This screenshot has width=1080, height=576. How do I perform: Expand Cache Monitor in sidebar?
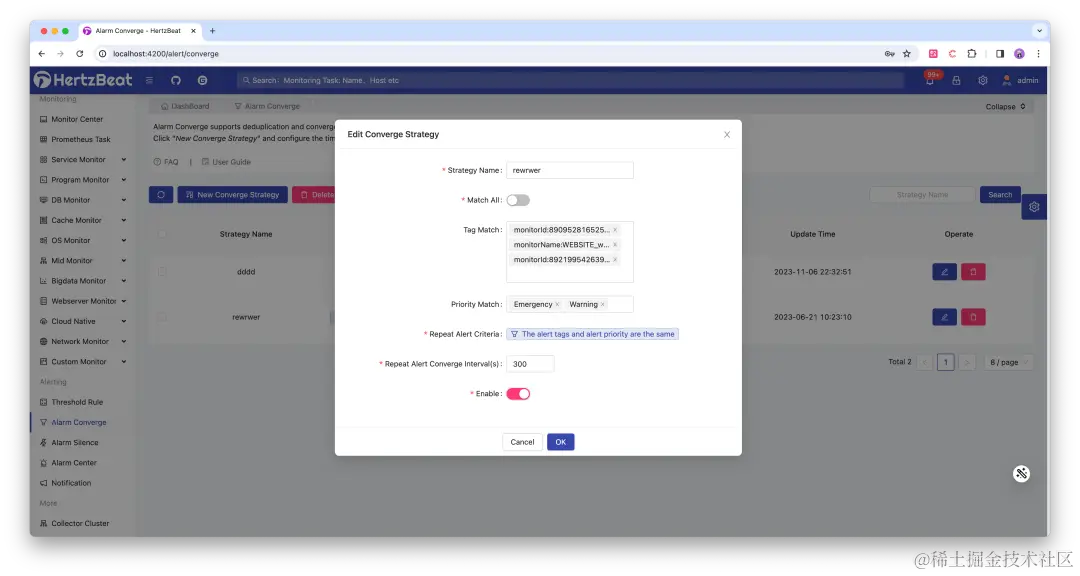click(83, 220)
